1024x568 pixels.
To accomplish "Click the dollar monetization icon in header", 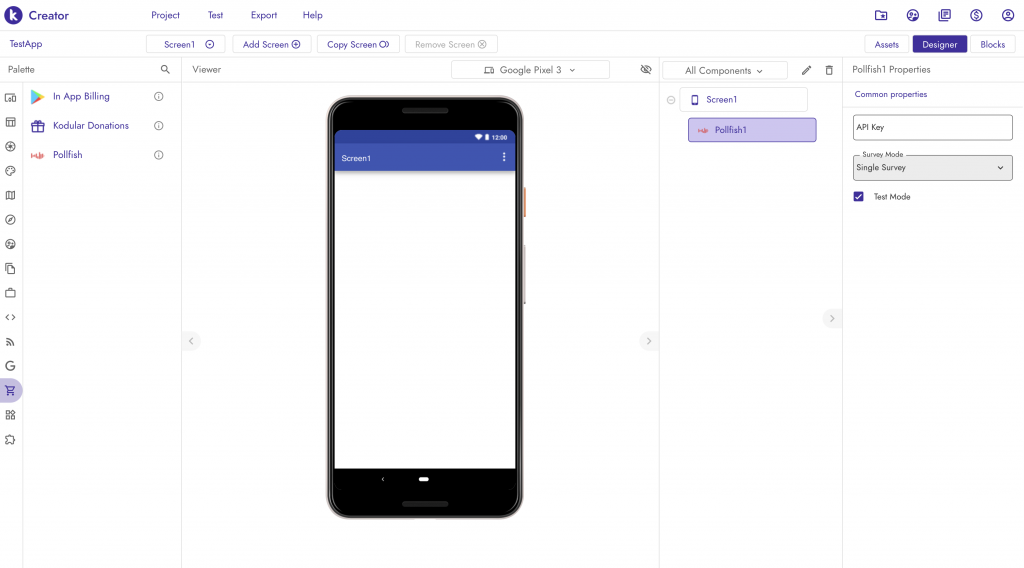I will pos(976,15).
